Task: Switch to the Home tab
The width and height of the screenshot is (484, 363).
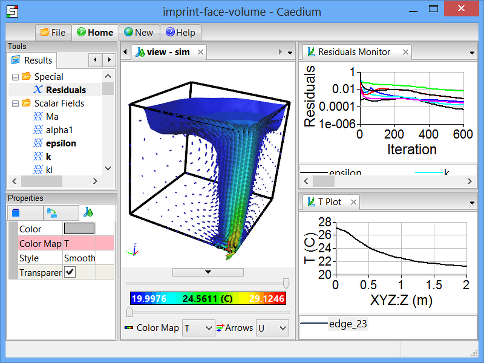Action: 95,33
